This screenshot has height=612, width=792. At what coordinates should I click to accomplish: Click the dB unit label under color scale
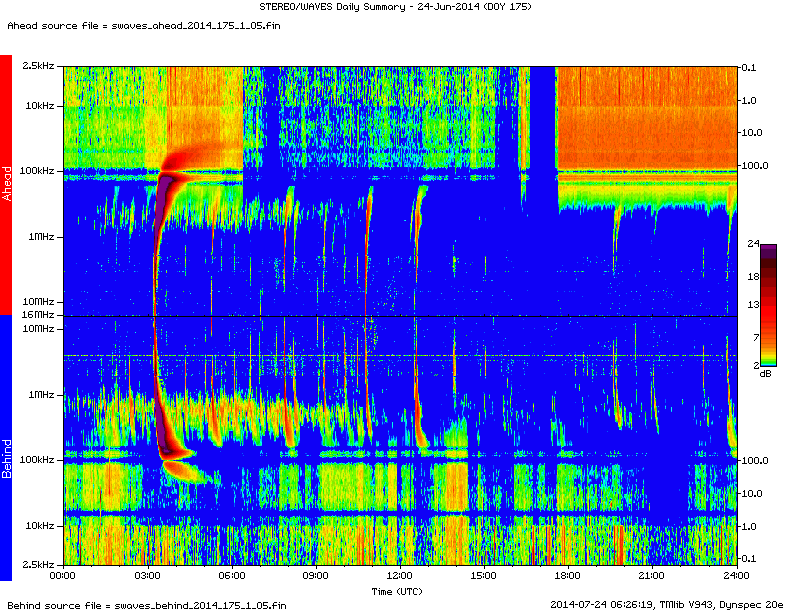[x=766, y=374]
